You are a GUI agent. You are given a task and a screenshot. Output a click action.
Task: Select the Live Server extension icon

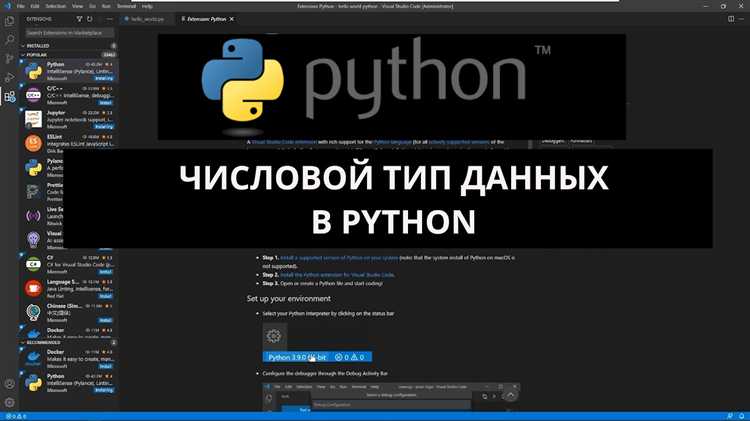33,216
